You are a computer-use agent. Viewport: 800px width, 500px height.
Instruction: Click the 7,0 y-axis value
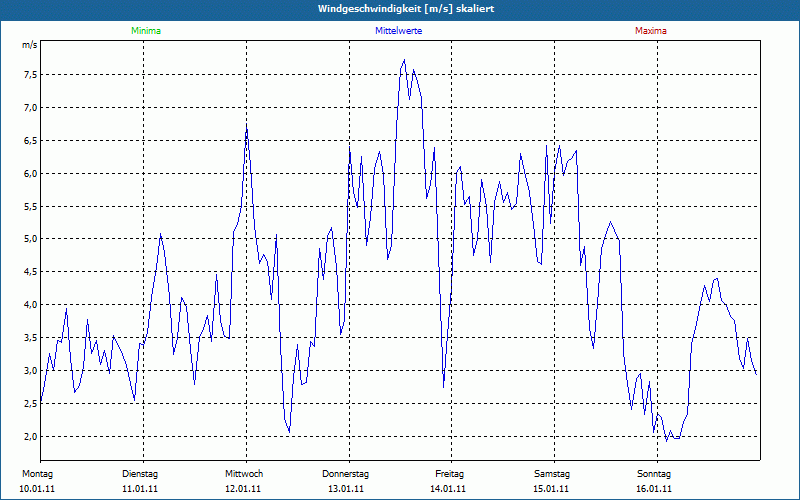point(30,108)
